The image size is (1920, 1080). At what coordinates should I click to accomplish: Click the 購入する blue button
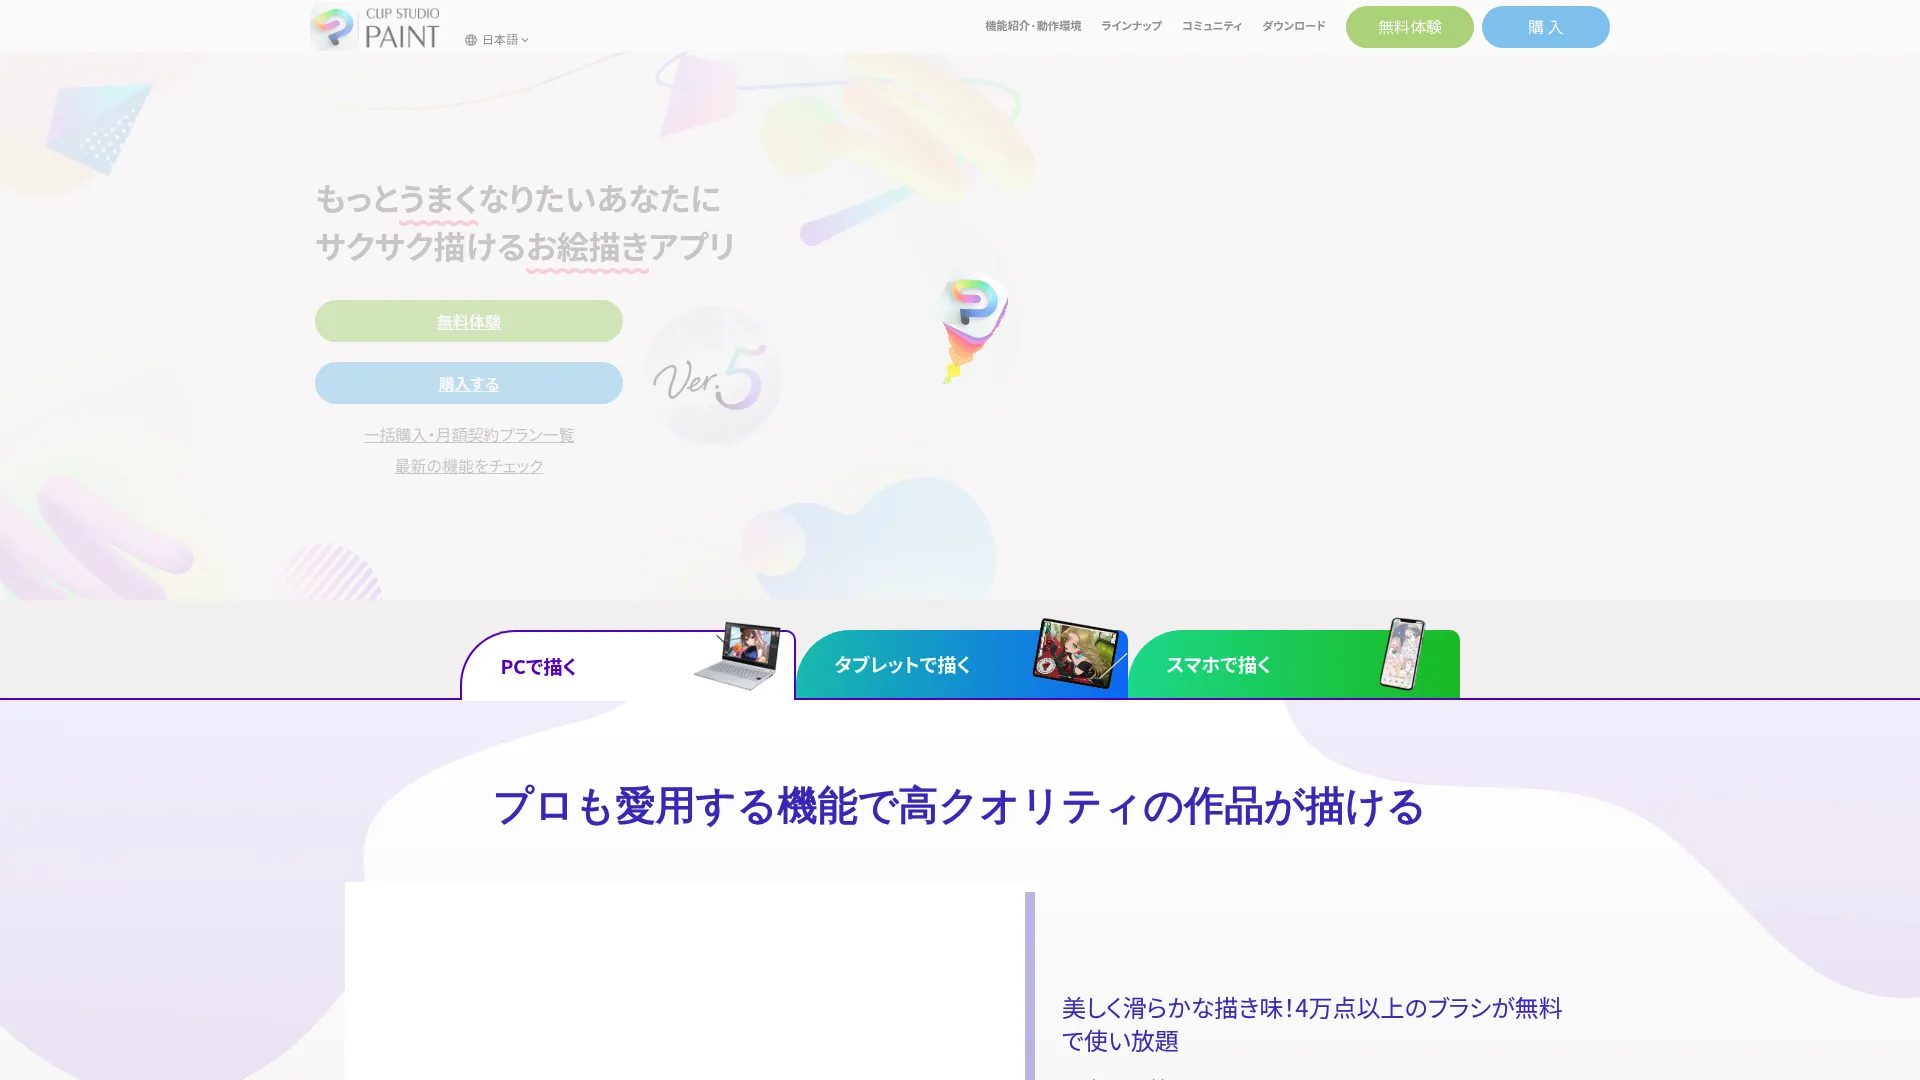469,383
